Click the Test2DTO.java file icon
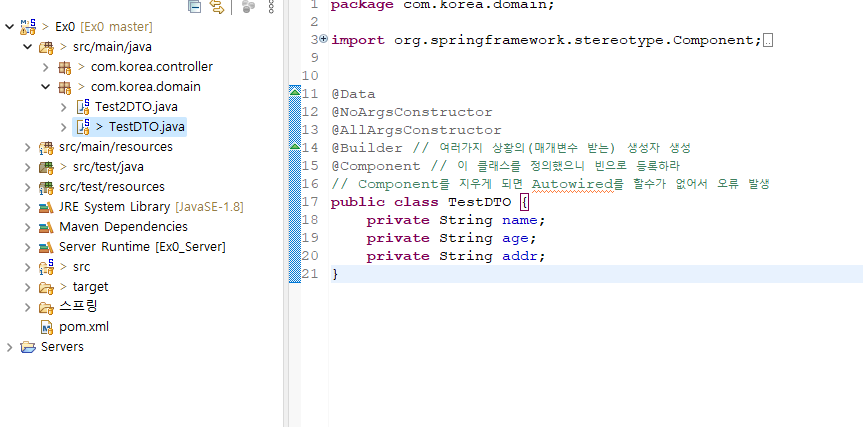The height and width of the screenshot is (427, 863). (83, 107)
